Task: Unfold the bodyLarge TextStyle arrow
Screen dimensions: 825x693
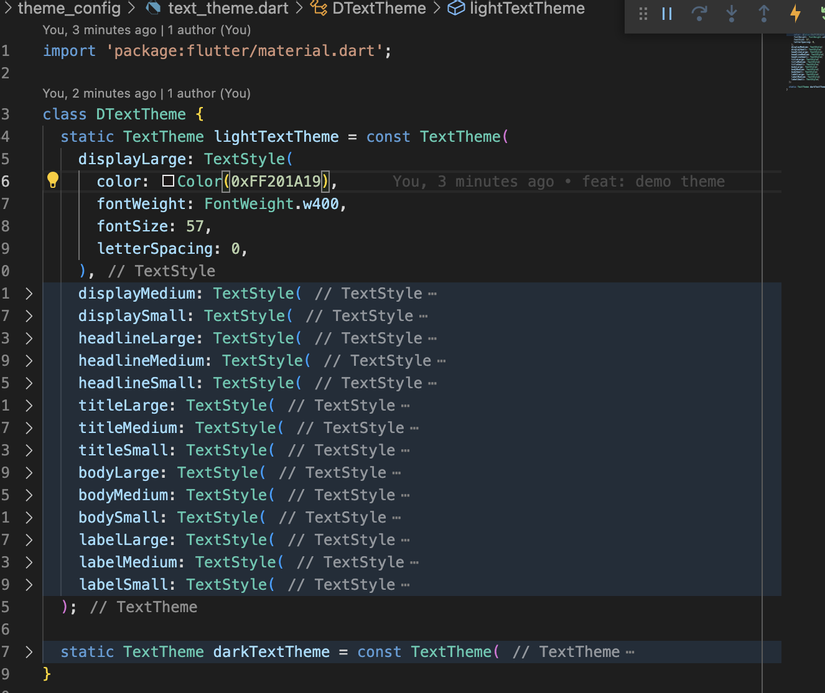Action: pyautogui.click(x=29, y=473)
